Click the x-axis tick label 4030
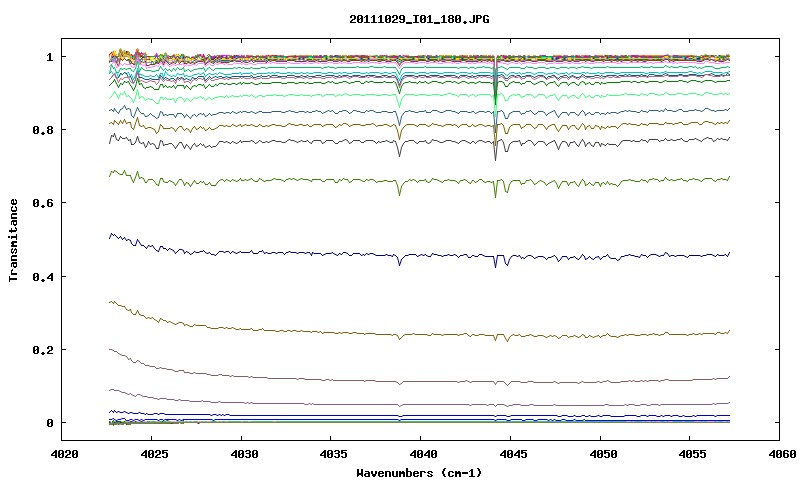The height and width of the screenshot is (480, 800). 244,454
